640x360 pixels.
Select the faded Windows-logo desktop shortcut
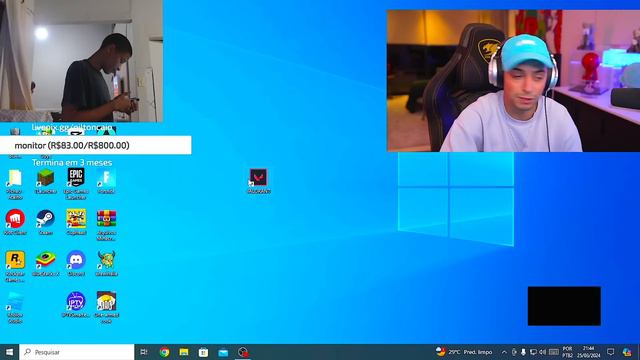(x=15, y=308)
